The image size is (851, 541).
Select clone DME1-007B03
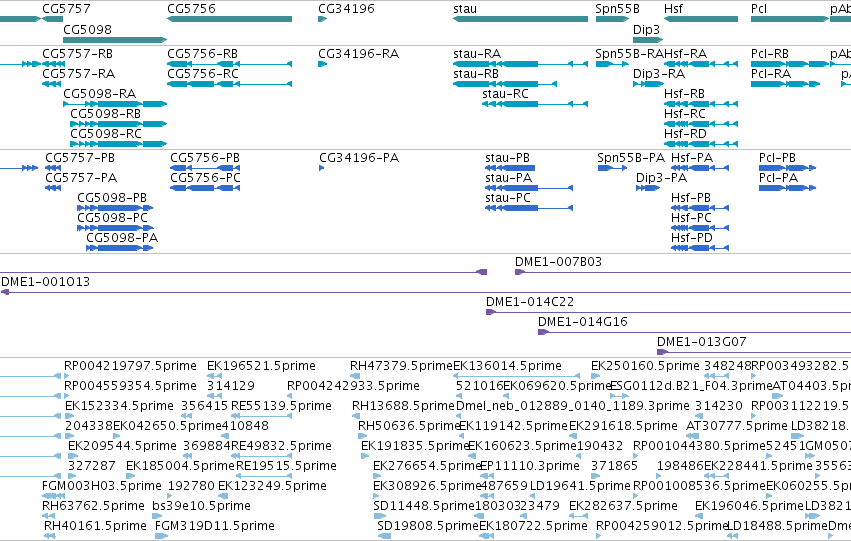coord(558,262)
